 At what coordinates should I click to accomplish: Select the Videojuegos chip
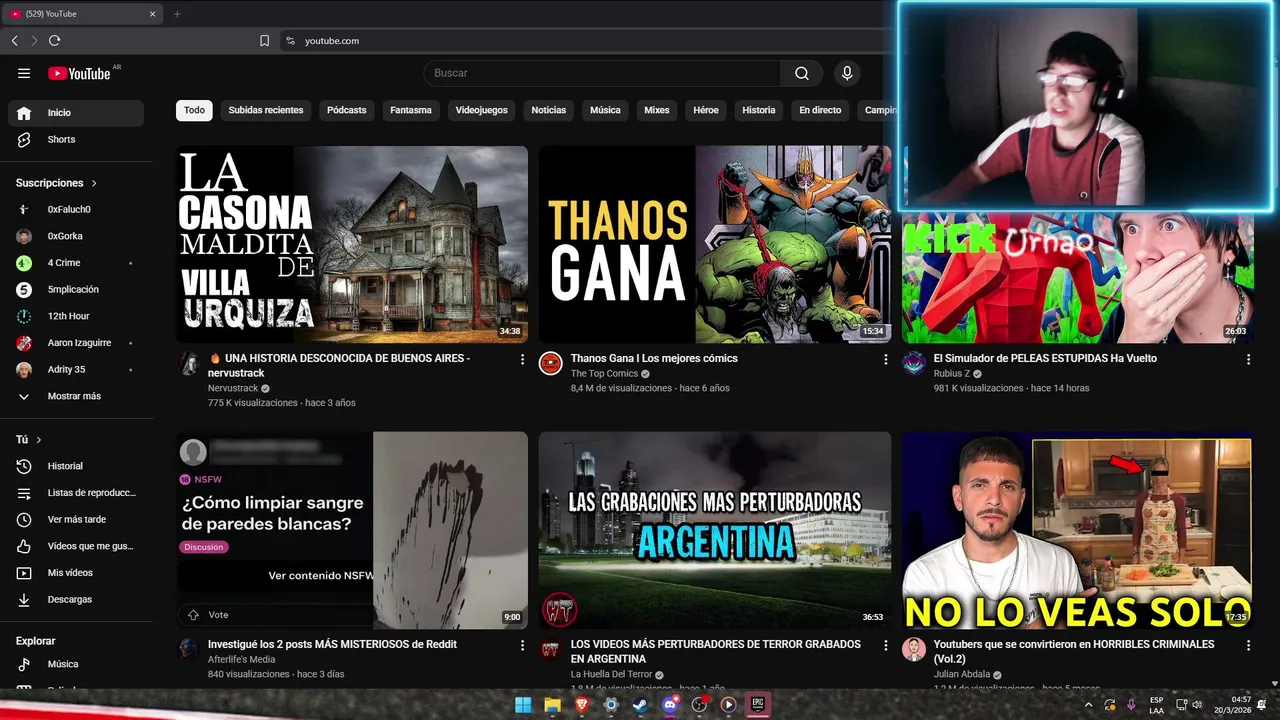(482, 110)
